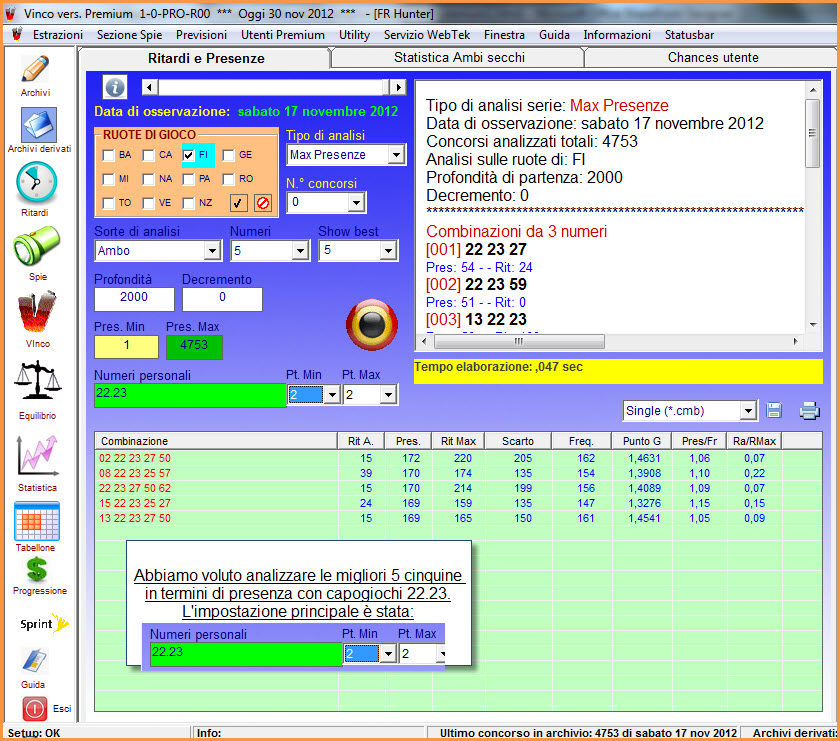Sort by Rit A. column header
The height and width of the screenshot is (741, 840).
(x=361, y=441)
